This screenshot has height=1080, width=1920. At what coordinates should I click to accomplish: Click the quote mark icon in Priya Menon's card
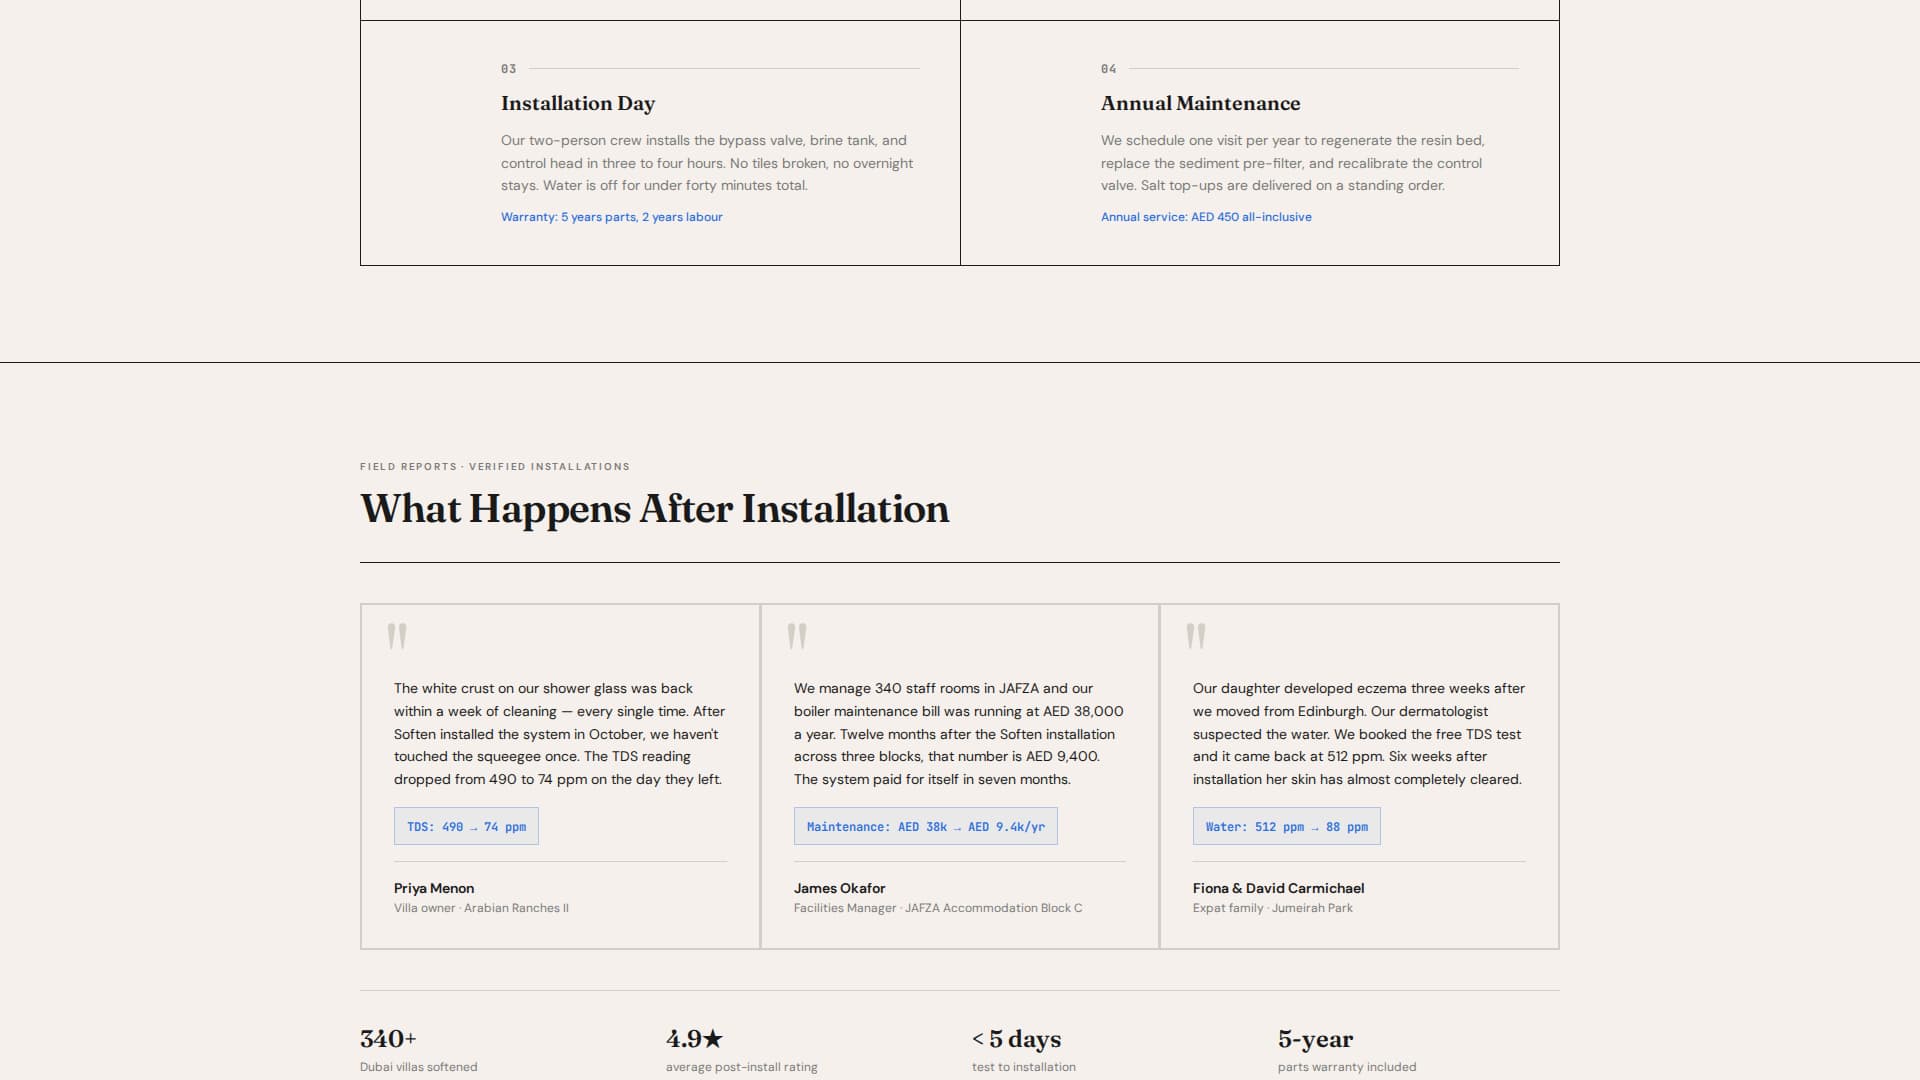point(397,636)
